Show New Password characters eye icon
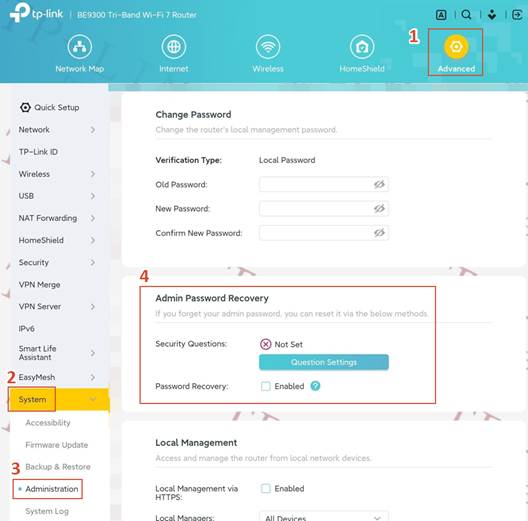Viewport: 528px width, 521px height. coord(379,208)
